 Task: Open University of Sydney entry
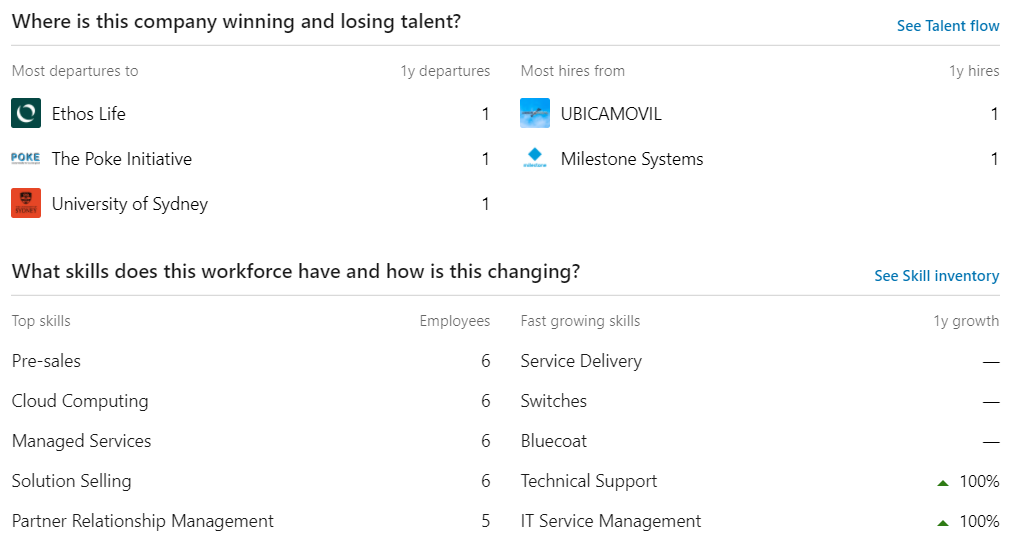tap(129, 204)
